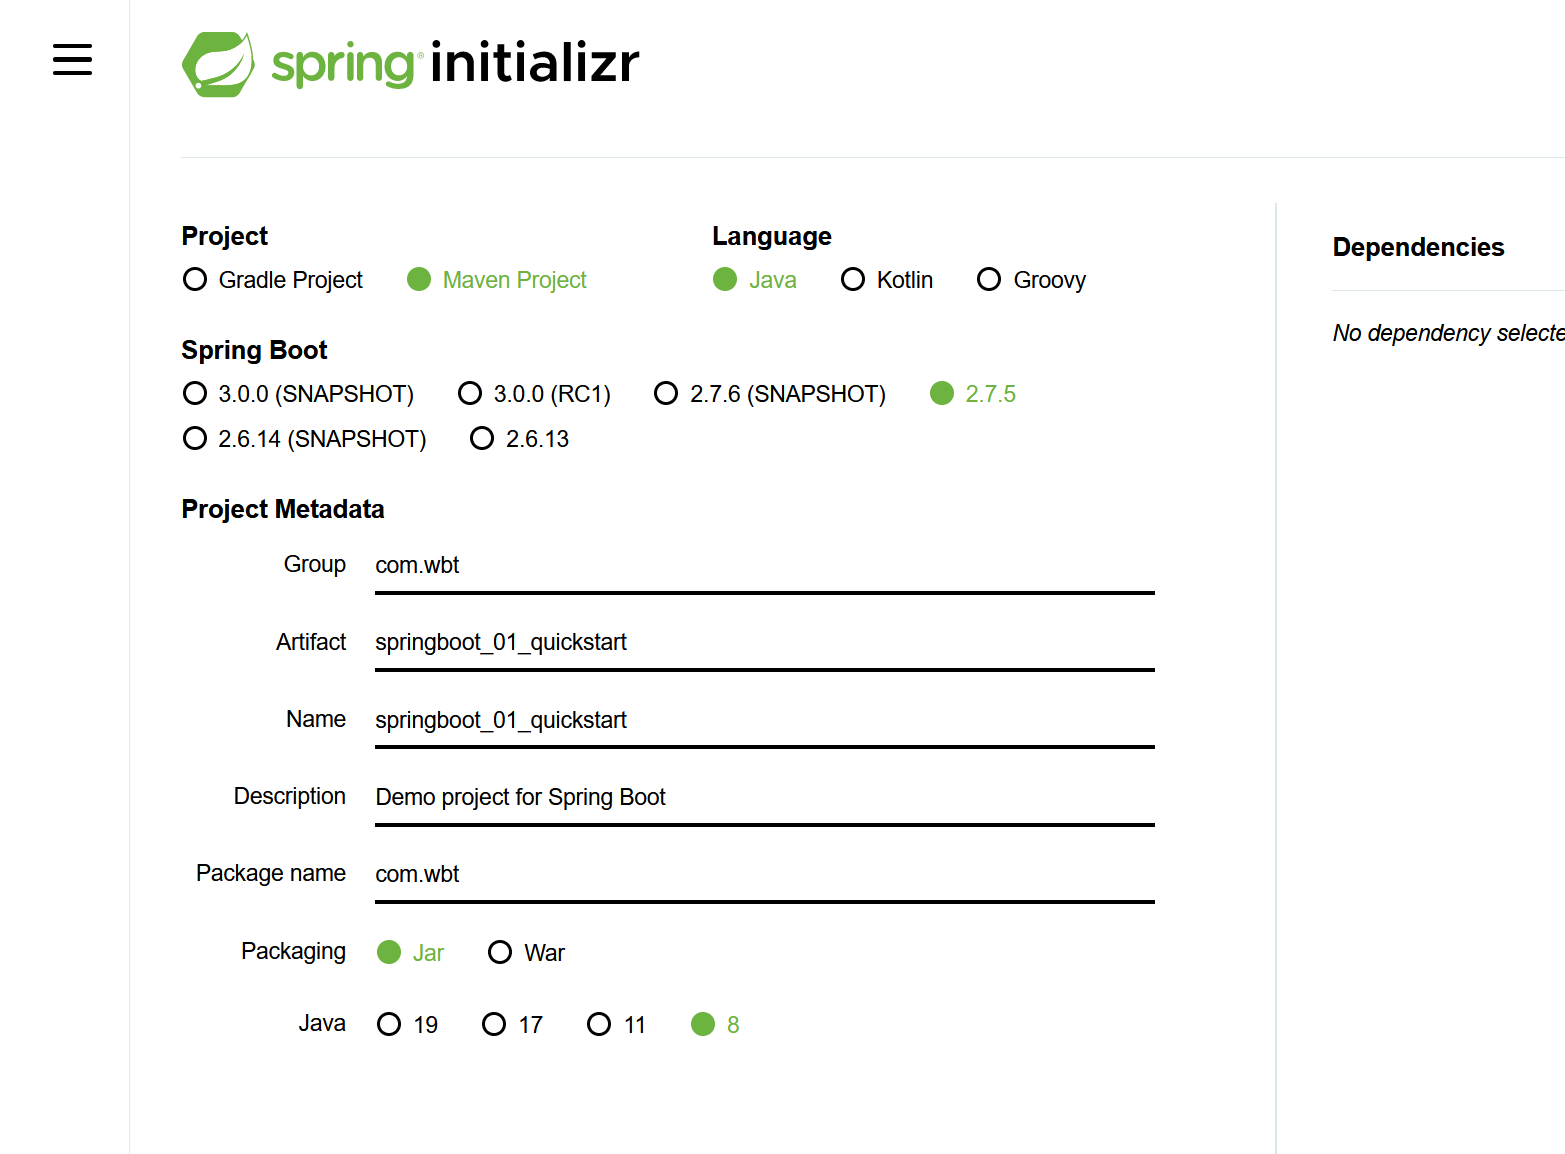The height and width of the screenshot is (1154, 1565).
Task: Edit the Description field
Action: (x=764, y=797)
